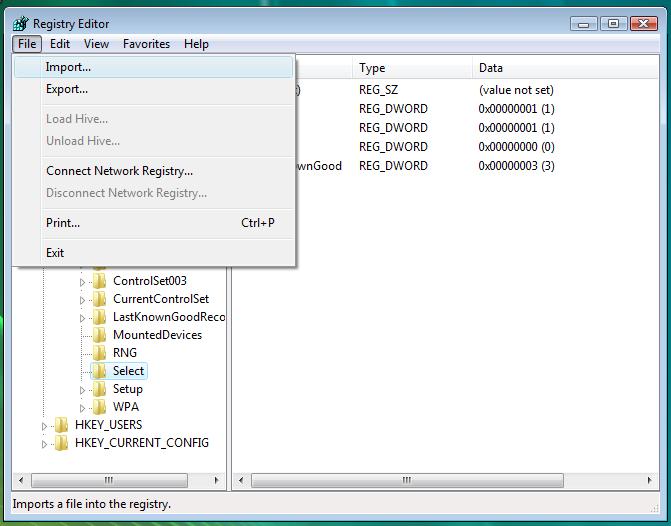Click the WPA folder icon
This screenshot has height=526, width=671.
click(99, 407)
